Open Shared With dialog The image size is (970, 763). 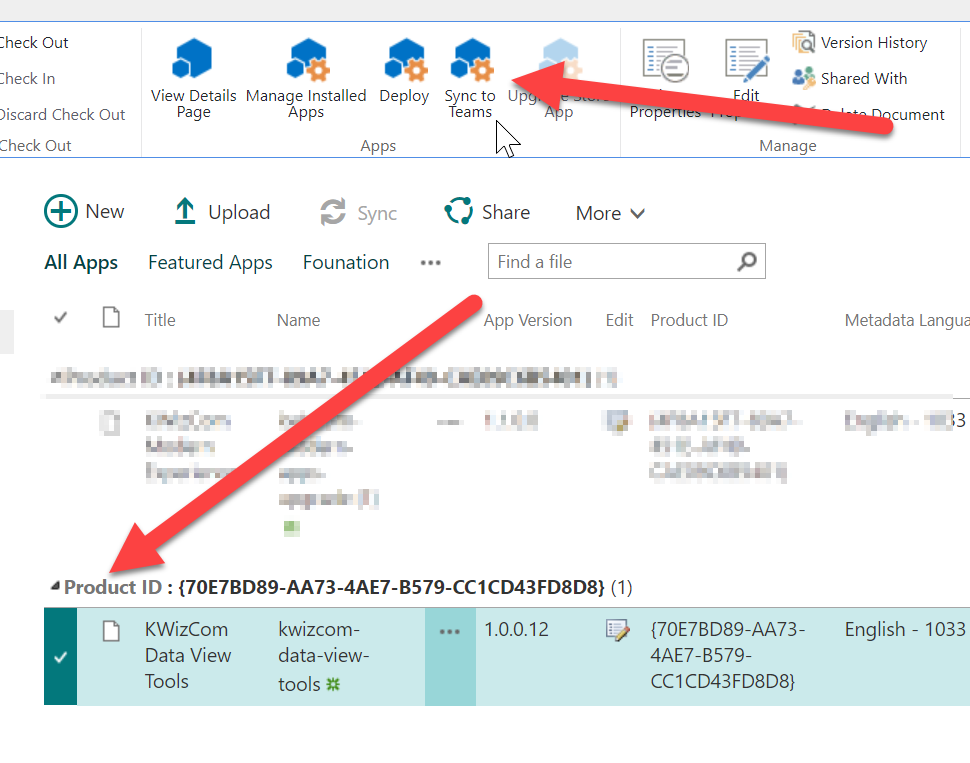[850, 79]
